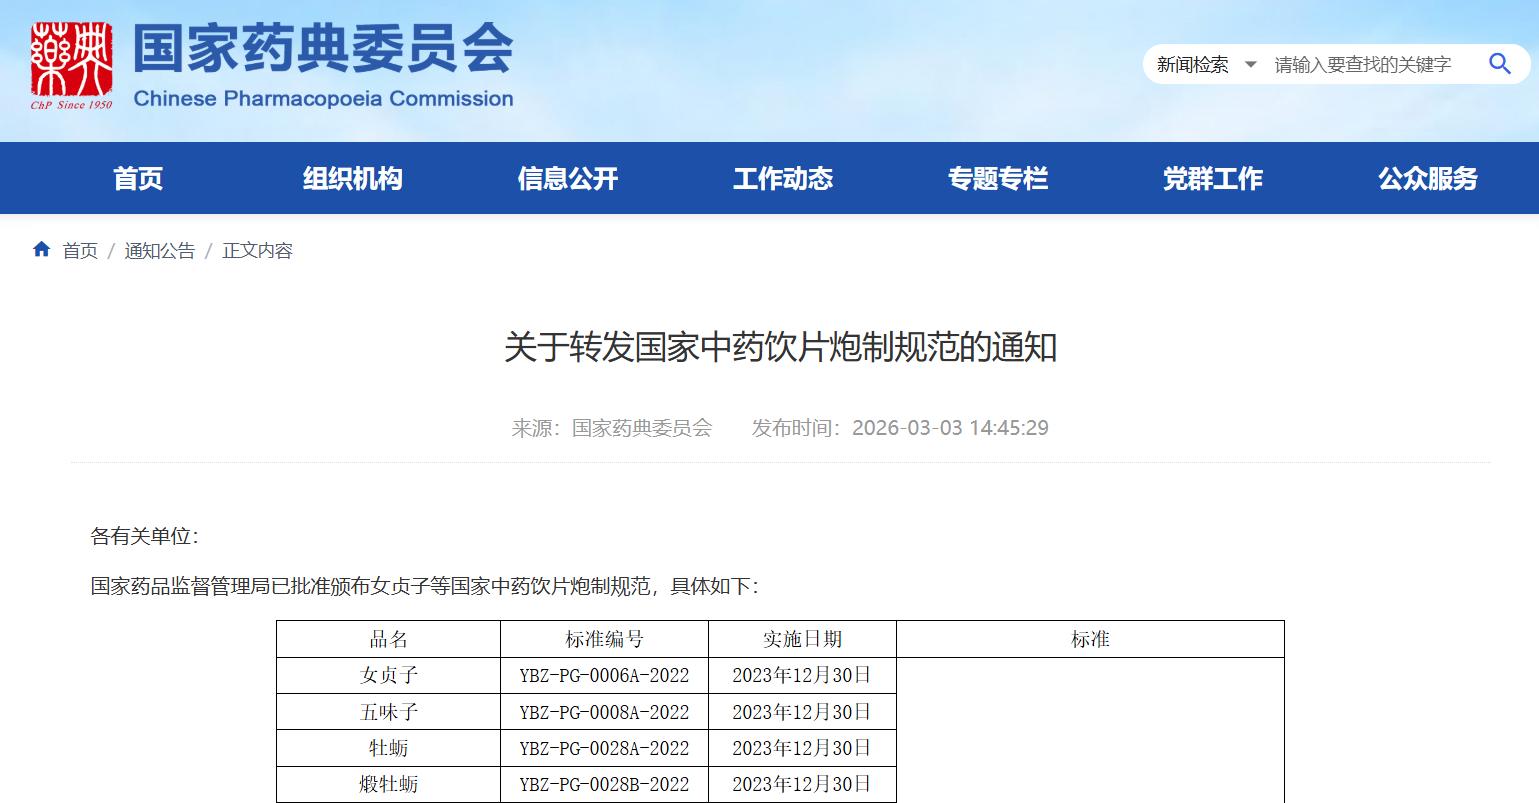Viewport: 1539px width, 803px height.
Task: Open the 首页 navigation menu item
Action: tap(138, 179)
